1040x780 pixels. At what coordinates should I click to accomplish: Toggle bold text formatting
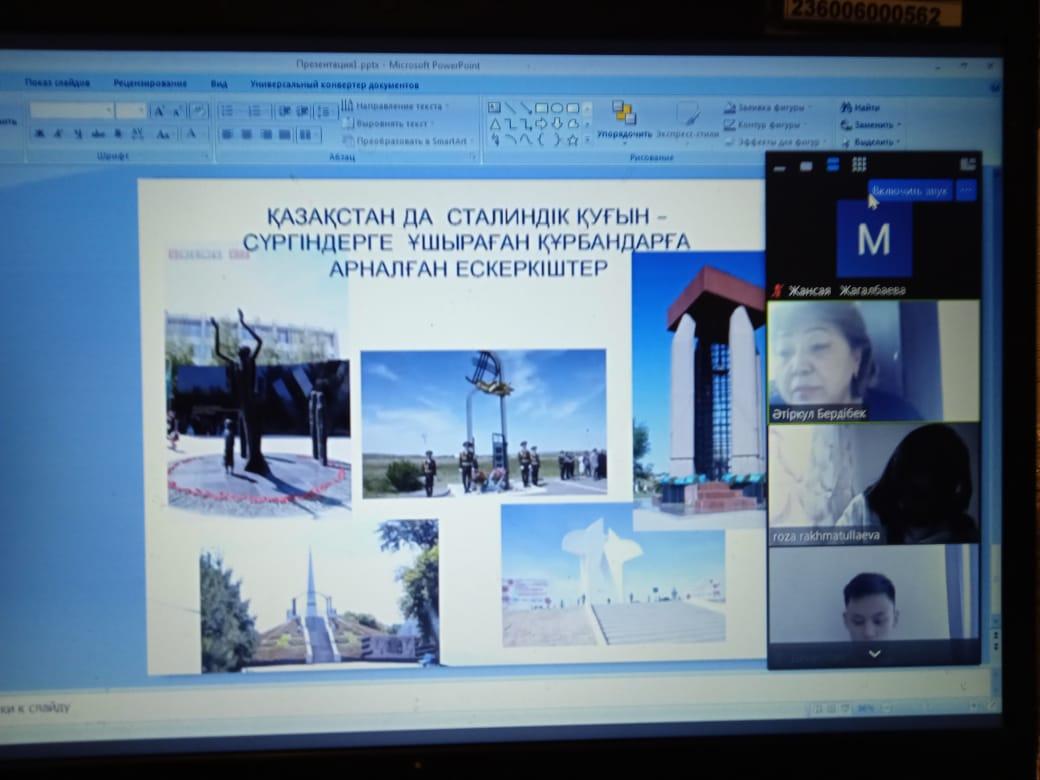click(40, 134)
